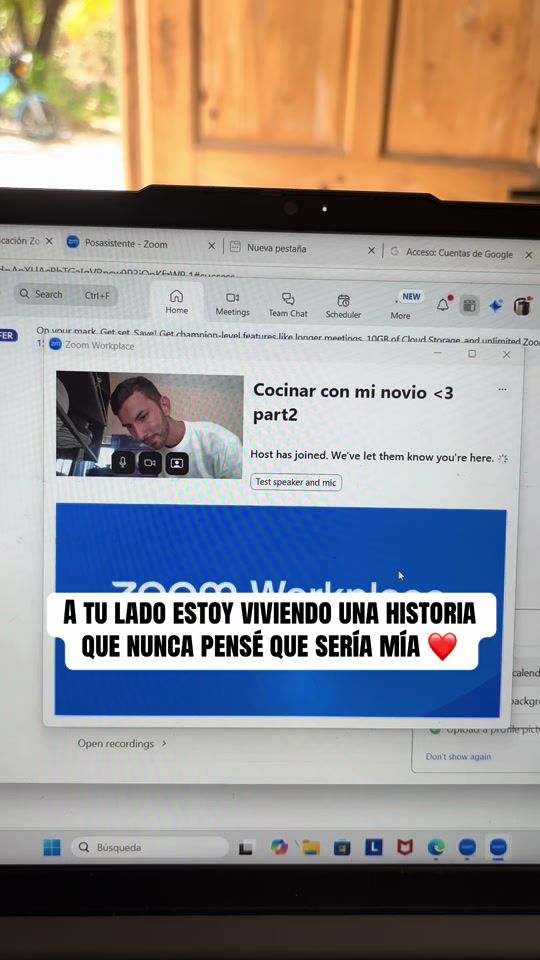Toggle the camera in video preview
This screenshot has height=960, width=540.
coord(149,463)
